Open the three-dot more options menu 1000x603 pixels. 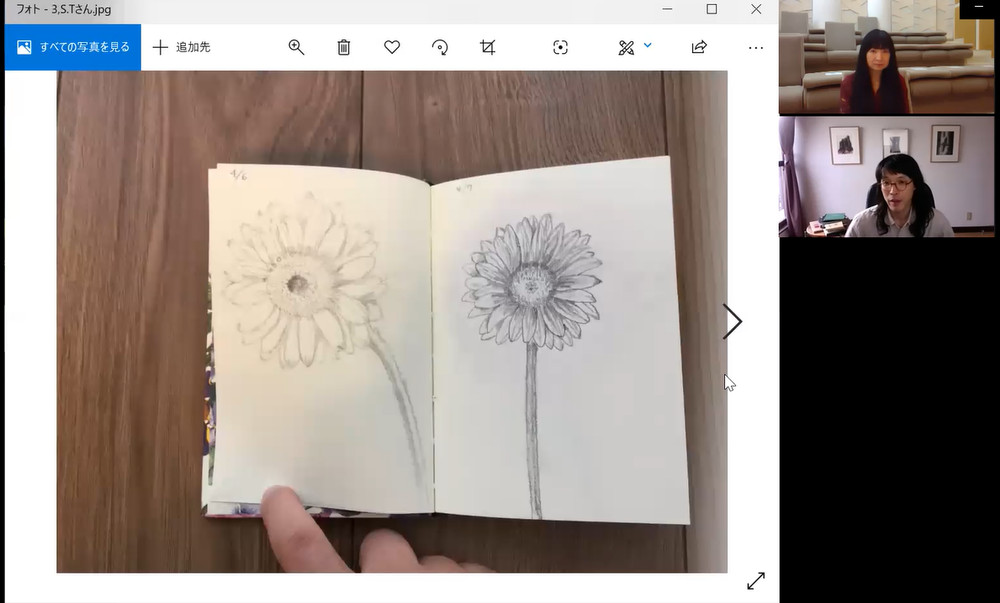pyautogui.click(x=756, y=47)
